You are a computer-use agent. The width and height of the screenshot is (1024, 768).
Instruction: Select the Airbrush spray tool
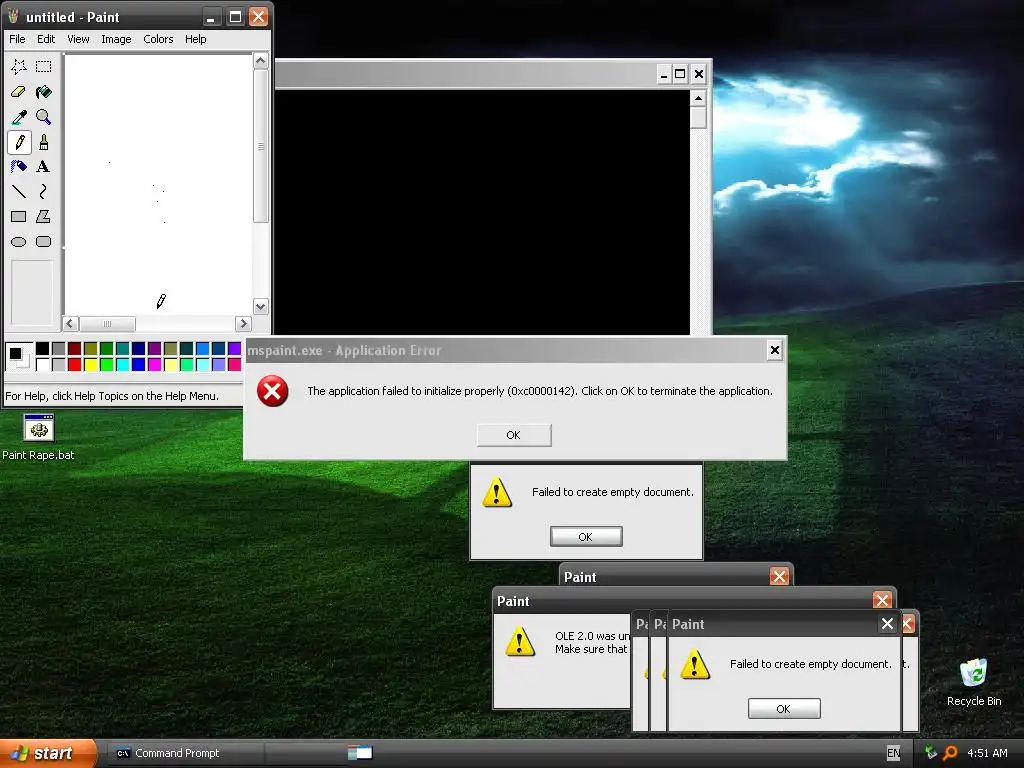pos(18,167)
